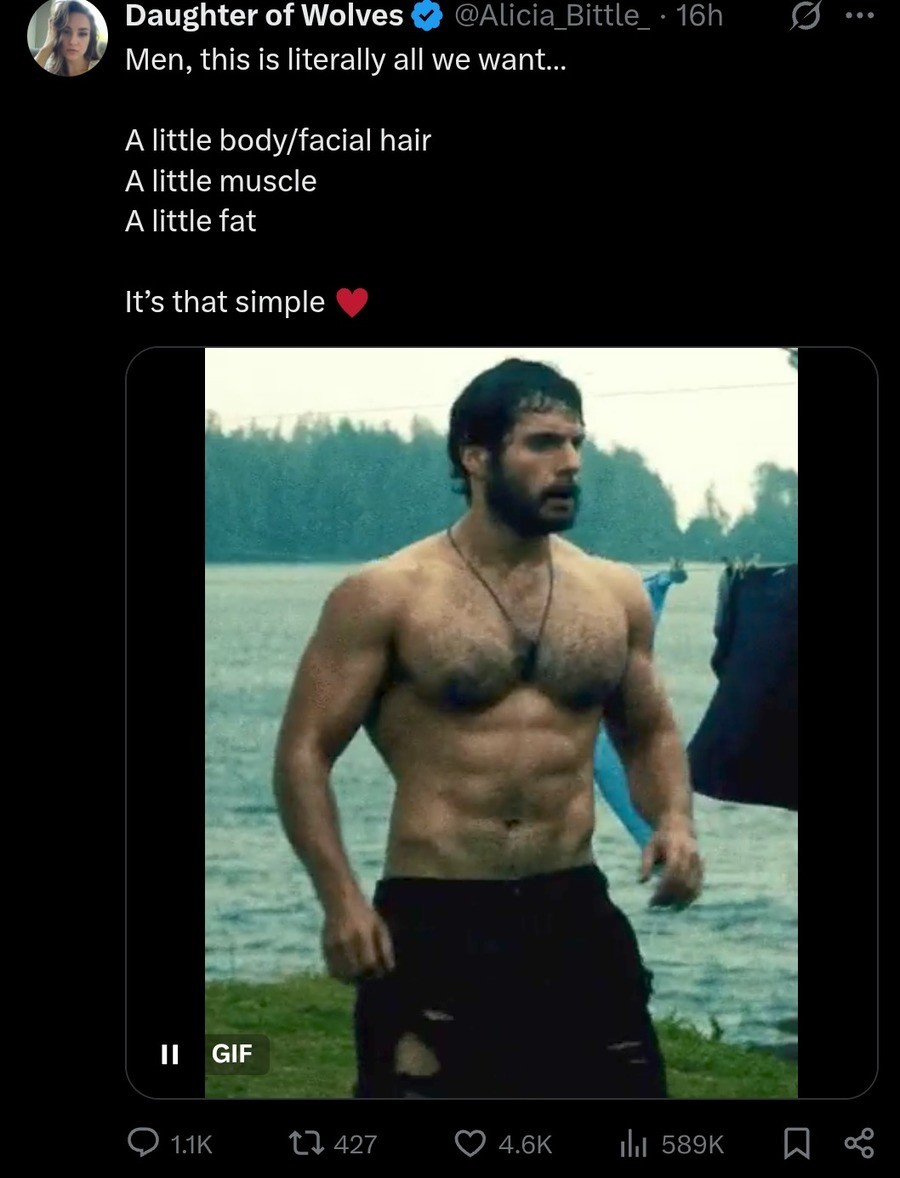Open the 16h timestamp link

699,16
